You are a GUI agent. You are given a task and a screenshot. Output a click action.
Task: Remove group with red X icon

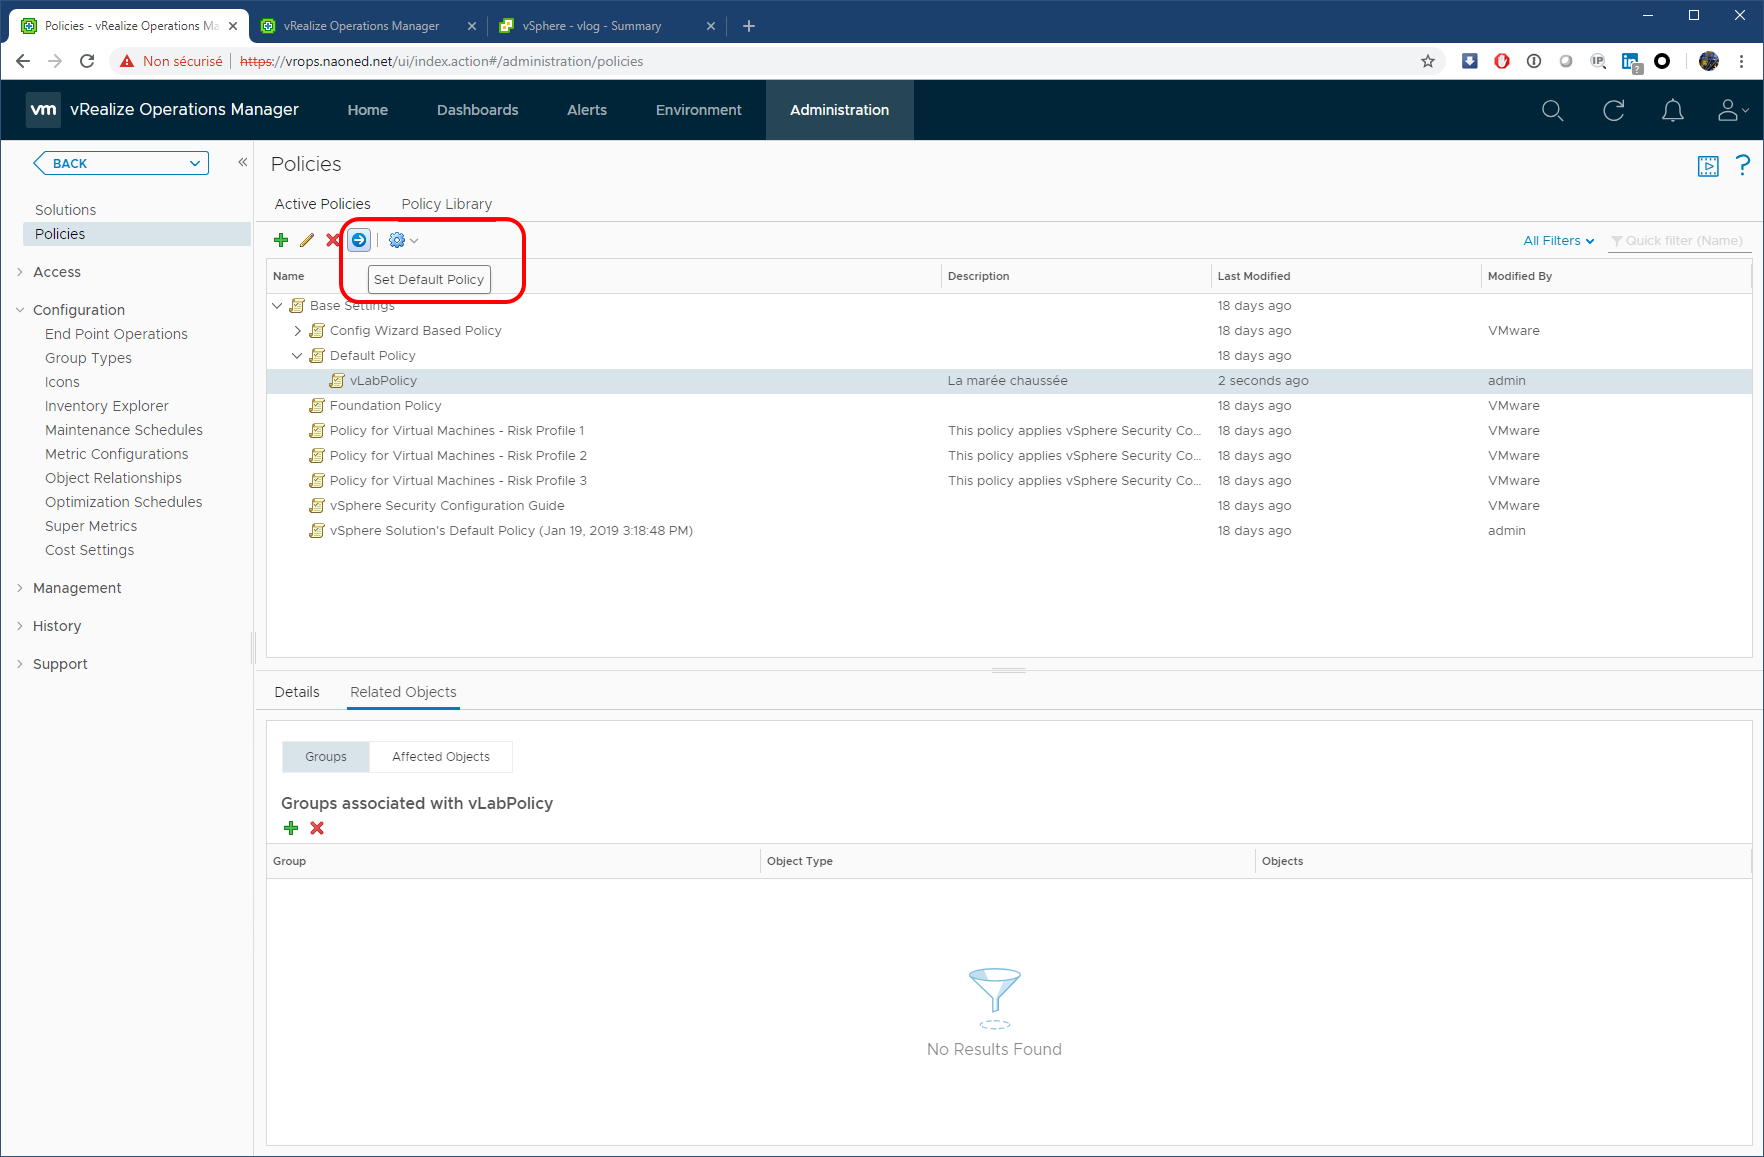click(317, 828)
